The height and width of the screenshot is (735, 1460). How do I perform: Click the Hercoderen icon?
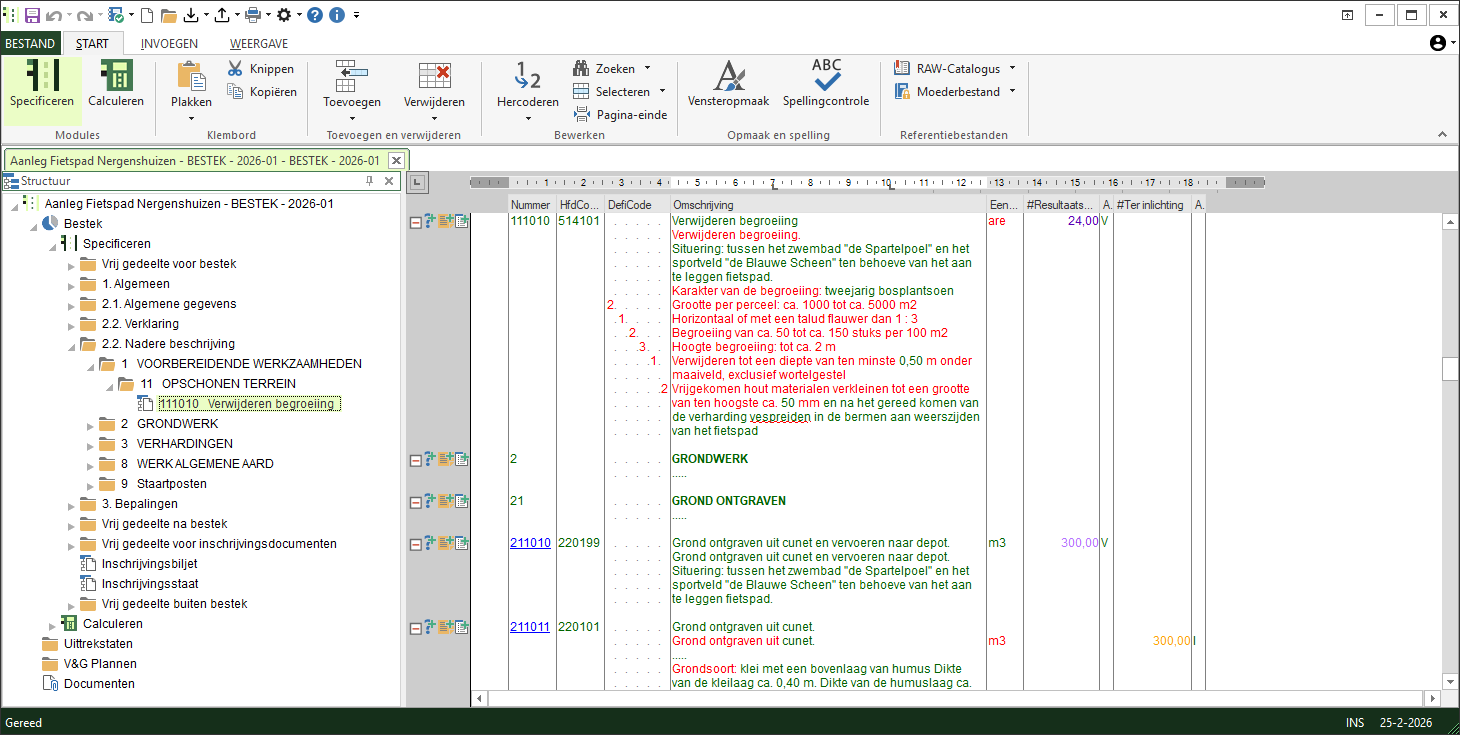[527, 76]
